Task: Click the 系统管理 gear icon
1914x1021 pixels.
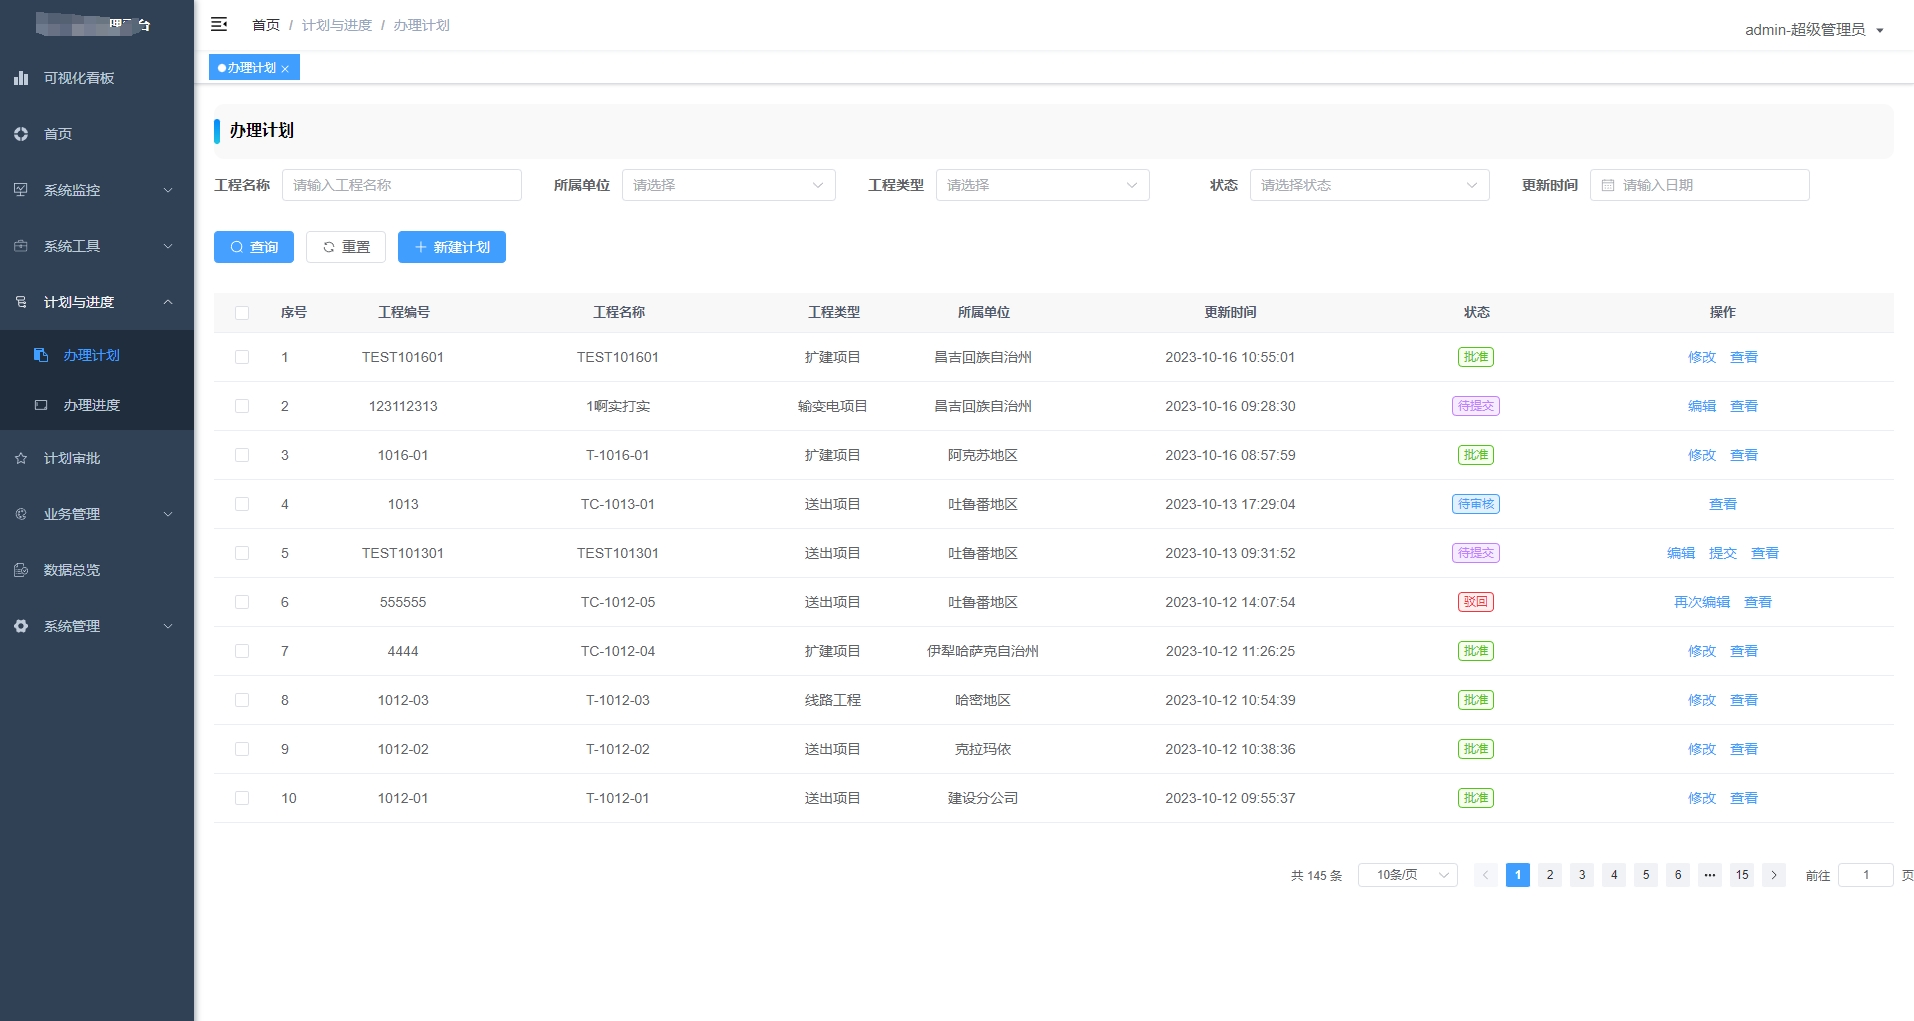Action: tap(21, 626)
